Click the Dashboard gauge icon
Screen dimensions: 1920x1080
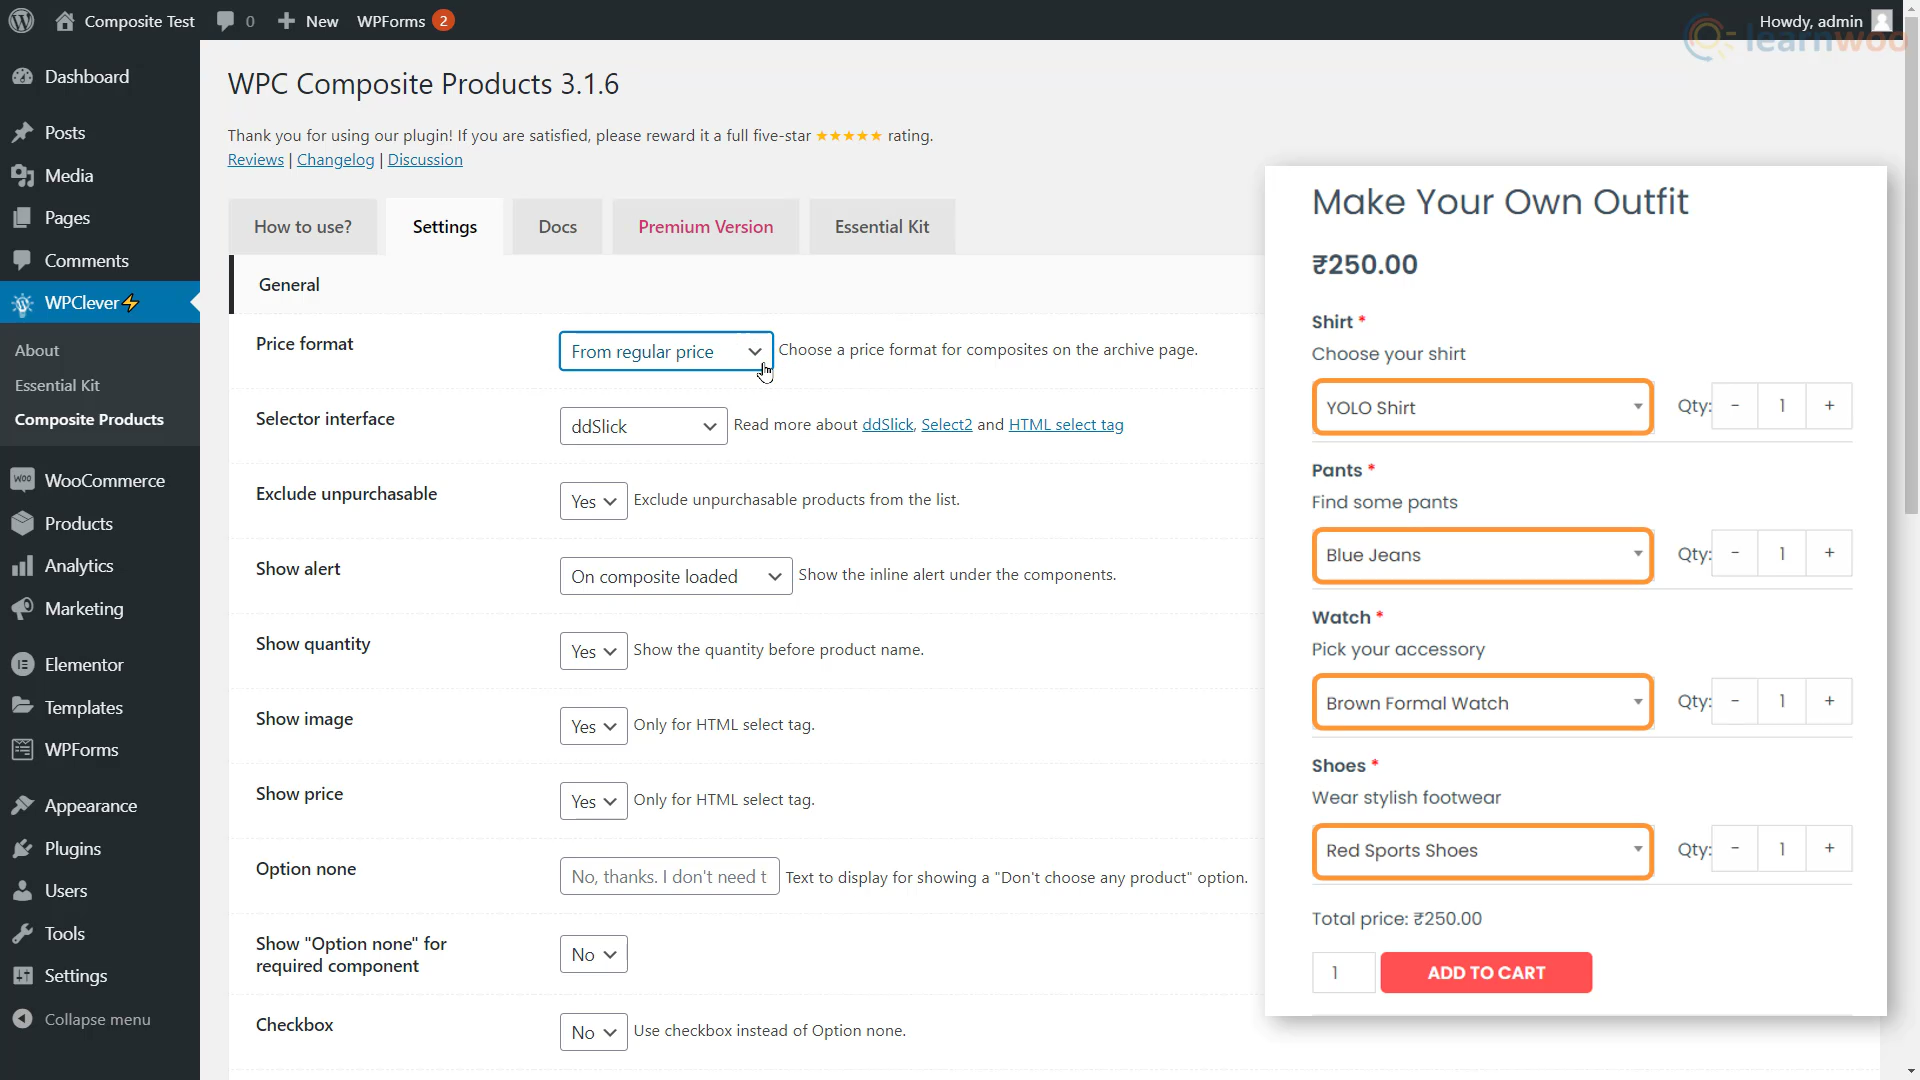(x=22, y=77)
